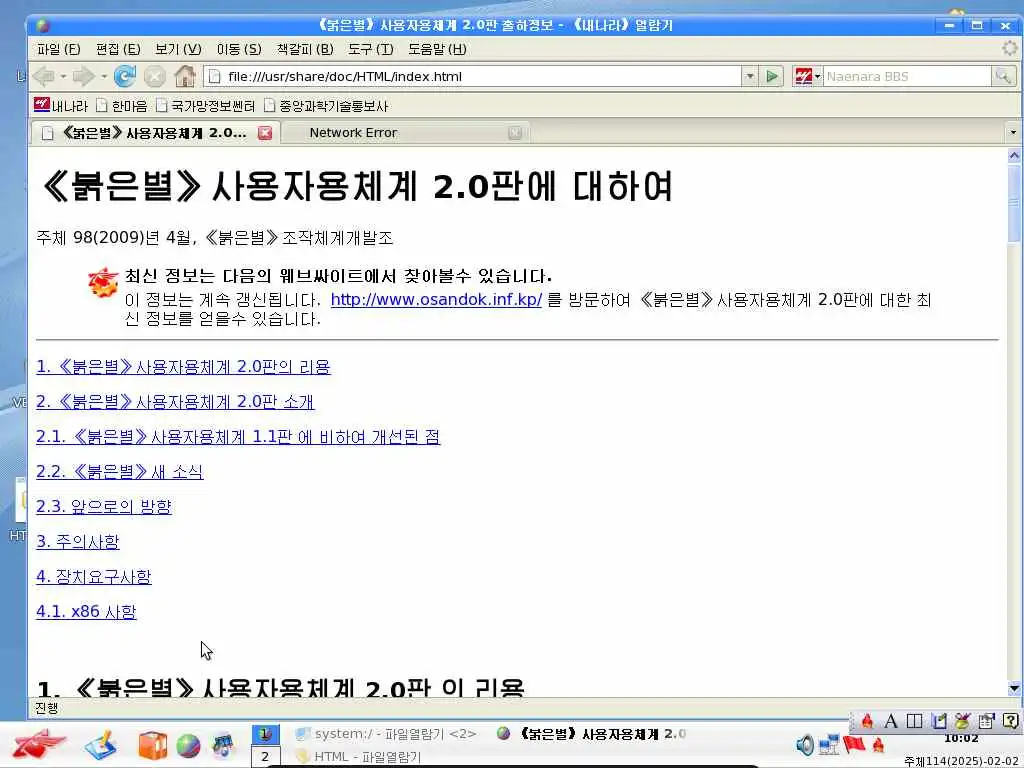Open link 2.1. 1.1판에 비하여 개선된 점
Image resolution: width=1024 pixels, height=768 pixels.
click(238, 436)
